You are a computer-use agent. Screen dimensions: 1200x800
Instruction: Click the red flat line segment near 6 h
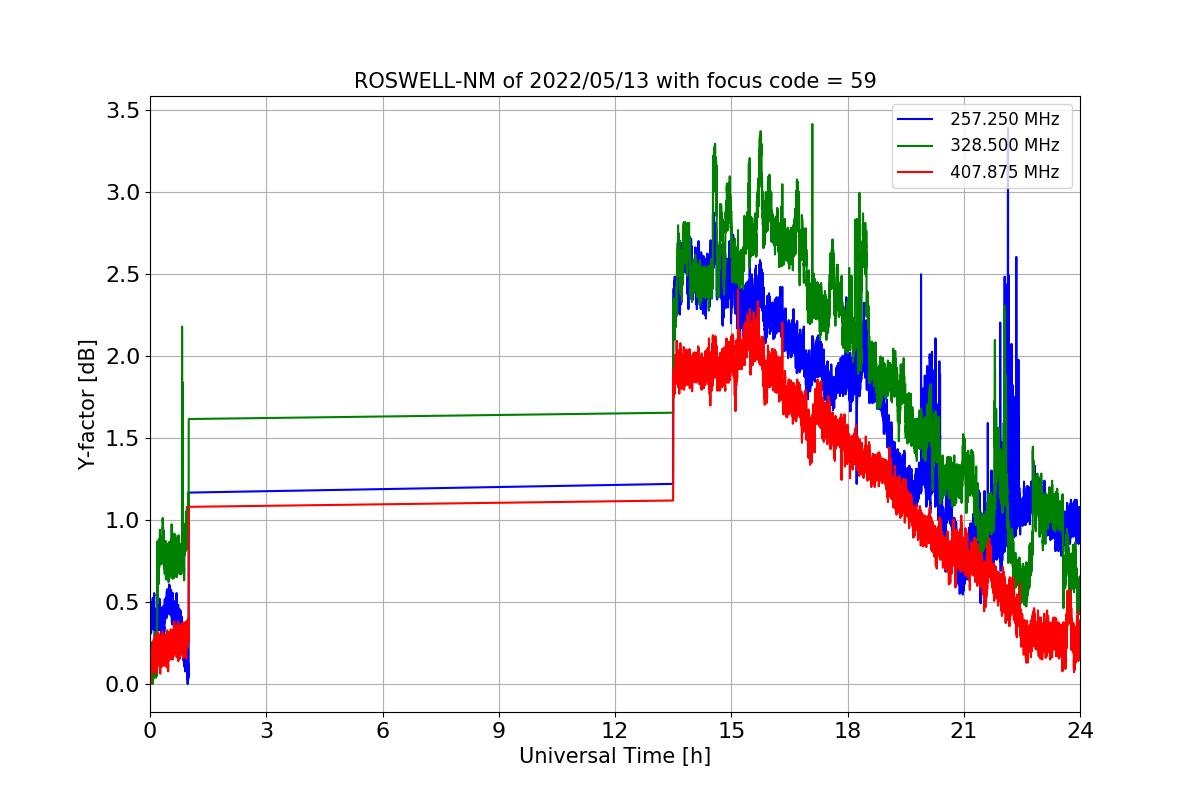(x=382, y=504)
